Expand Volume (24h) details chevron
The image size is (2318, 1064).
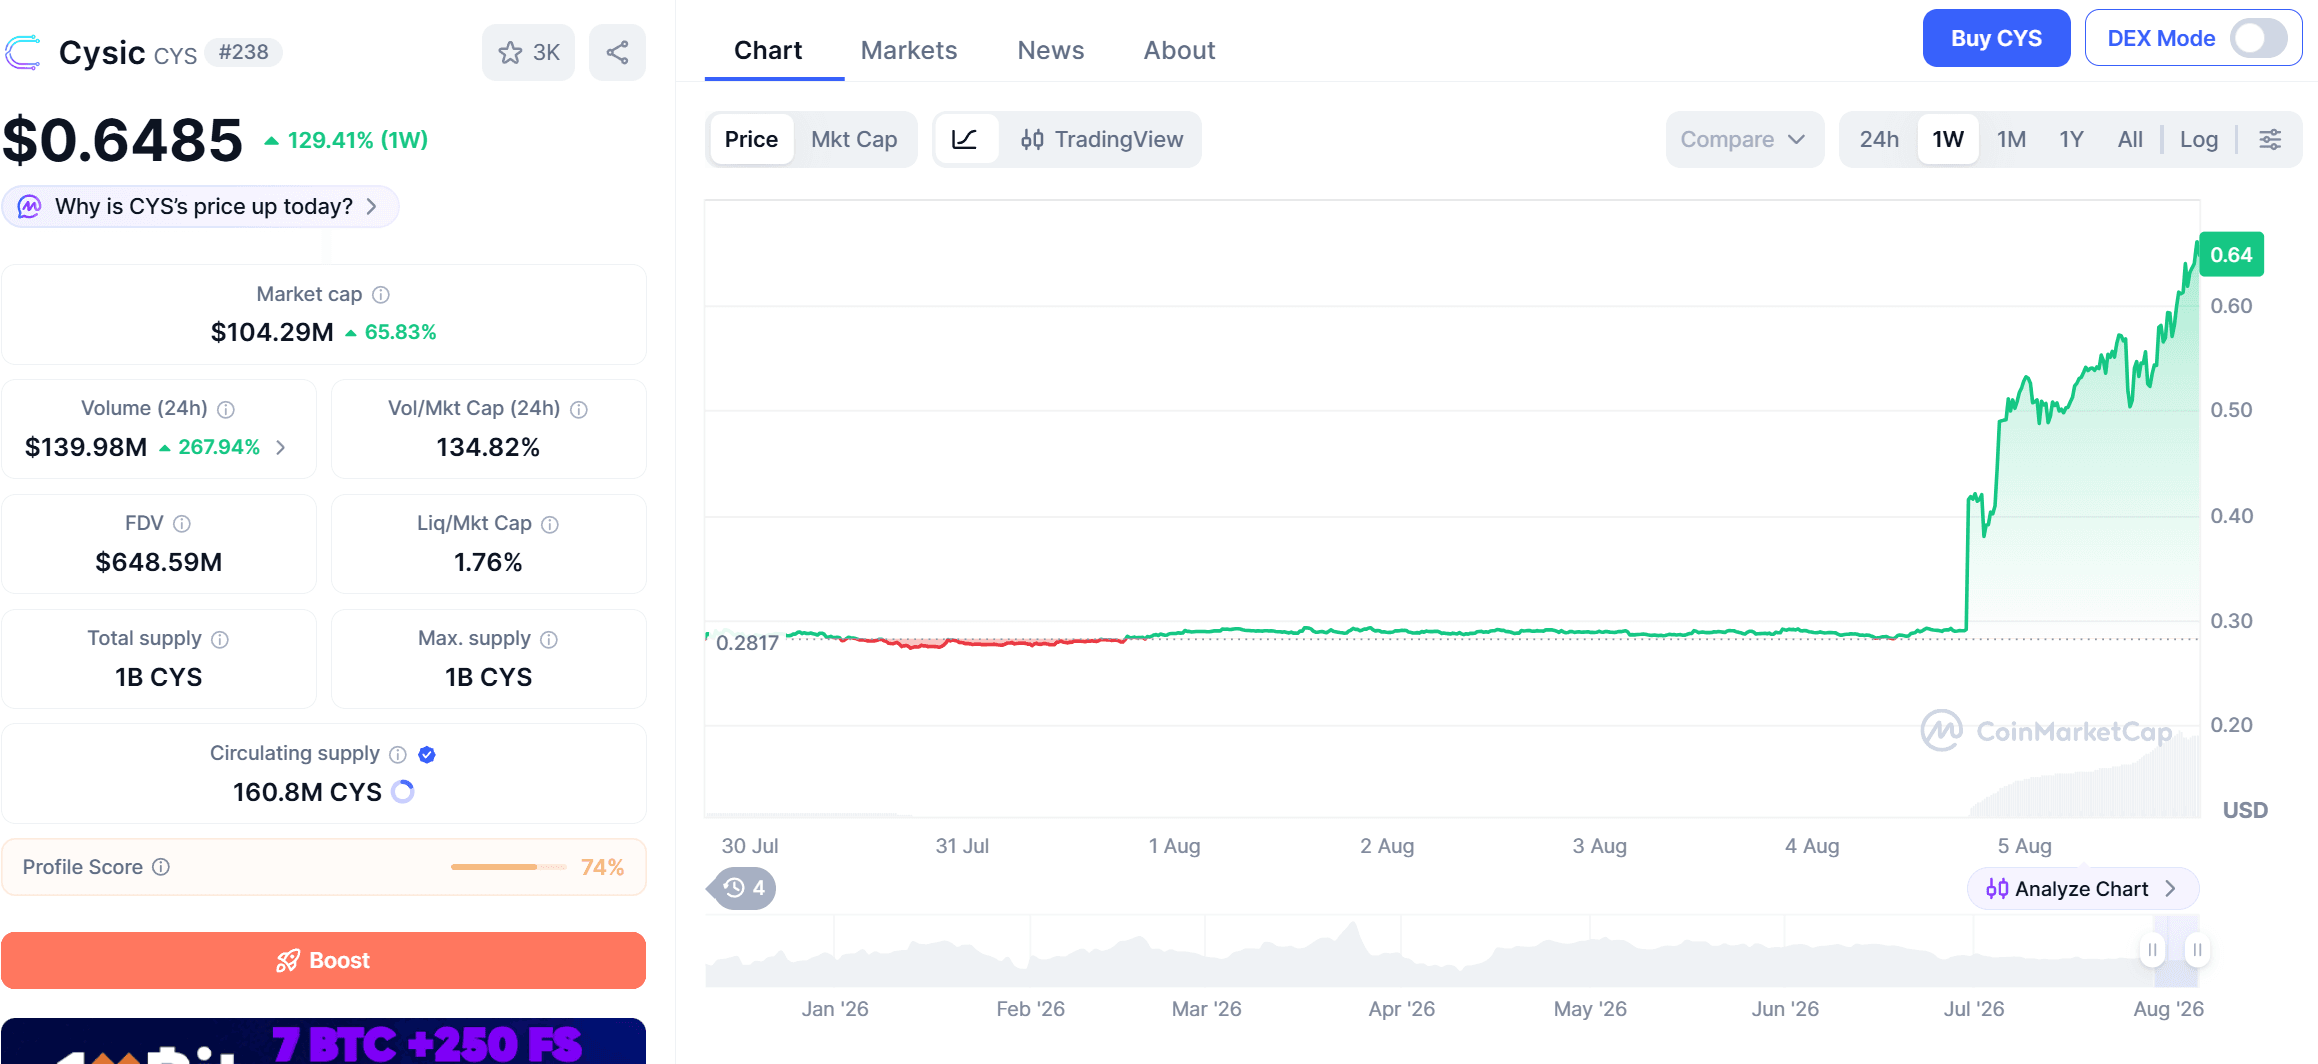pos(281,447)
